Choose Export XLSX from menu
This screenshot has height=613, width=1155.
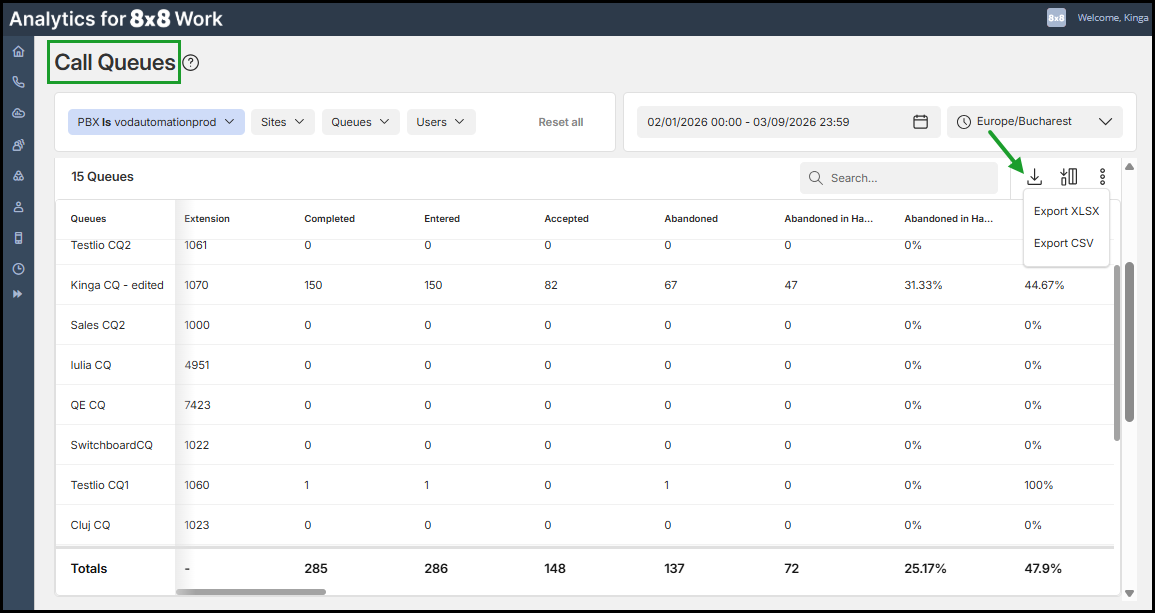click(1066, 211)
